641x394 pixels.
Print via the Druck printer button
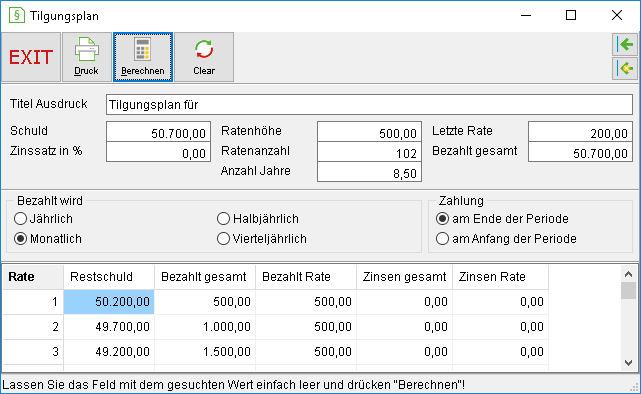tap(87, 57)
